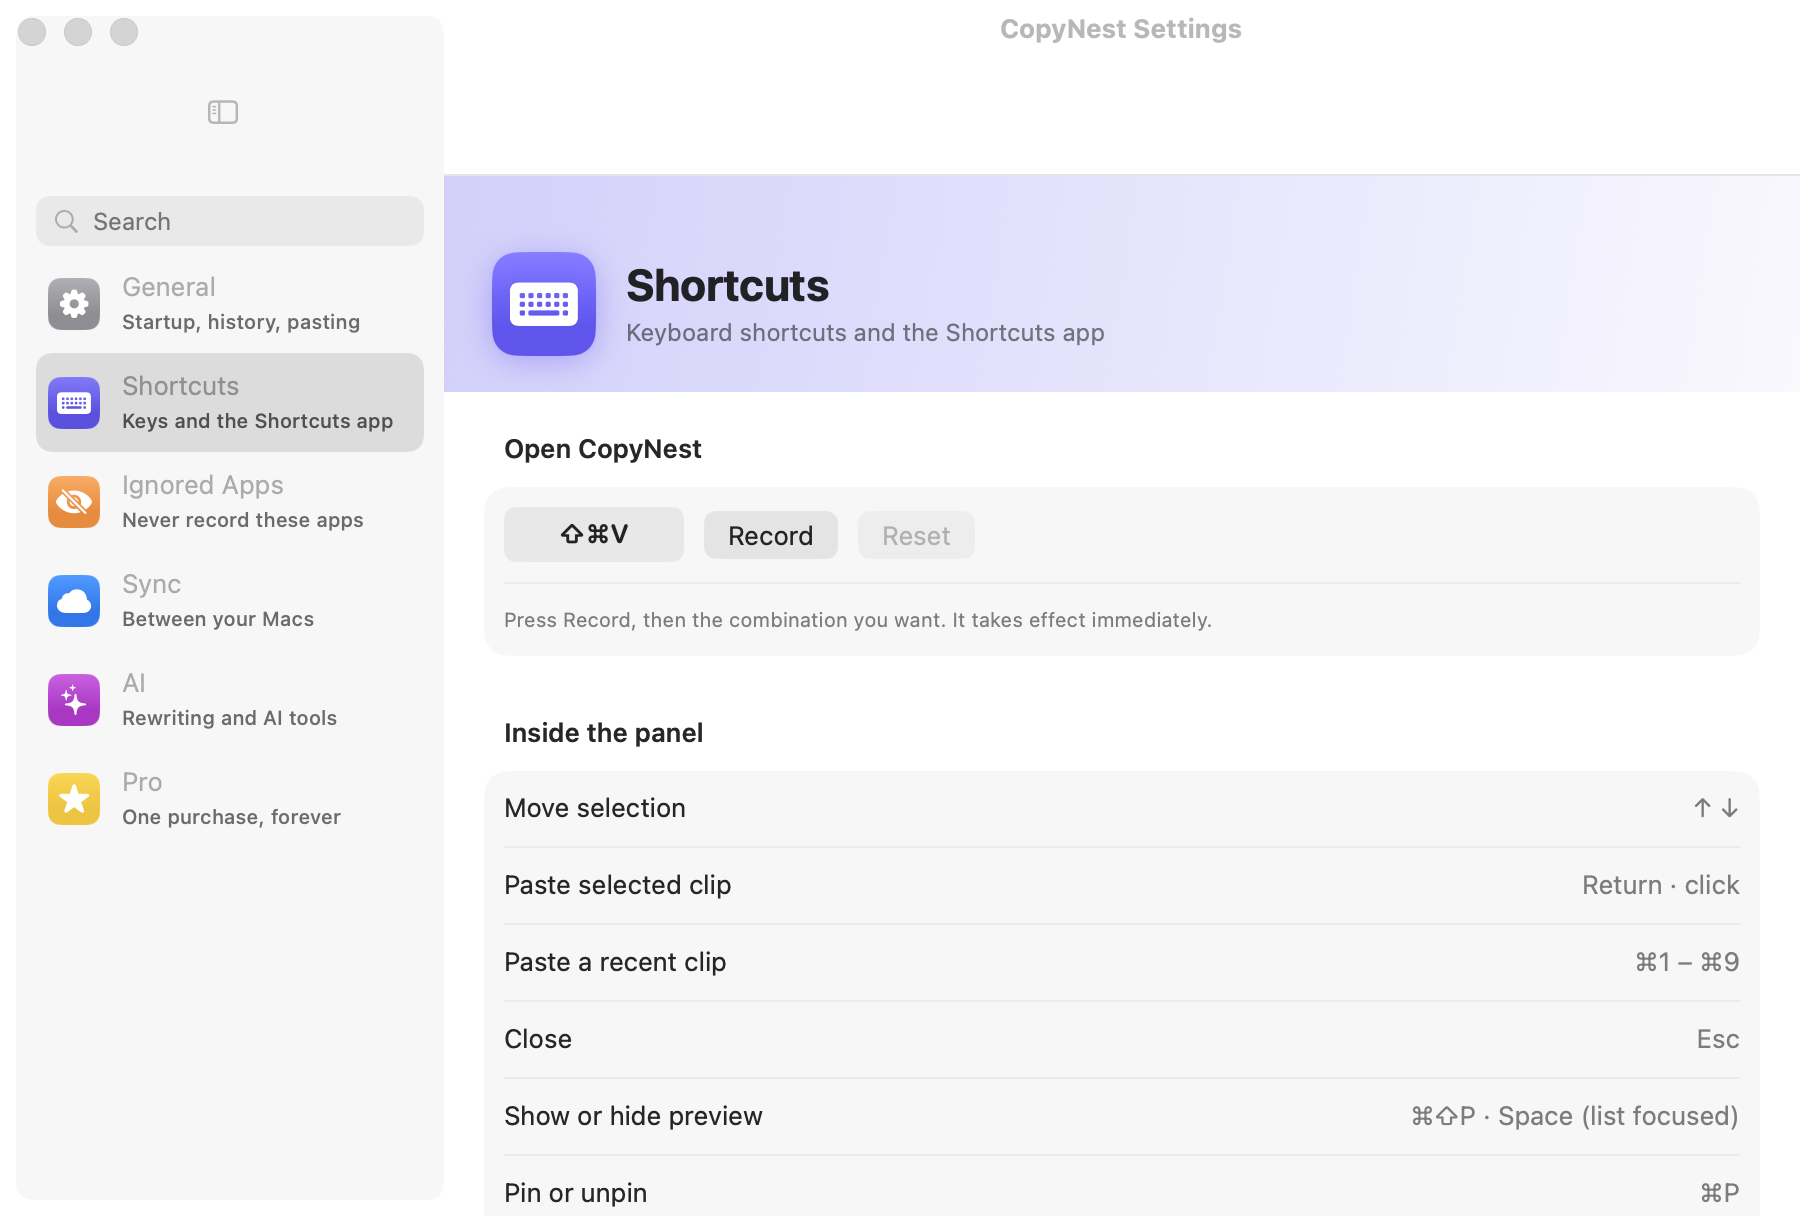Focus the Search input field

(230, 221)
